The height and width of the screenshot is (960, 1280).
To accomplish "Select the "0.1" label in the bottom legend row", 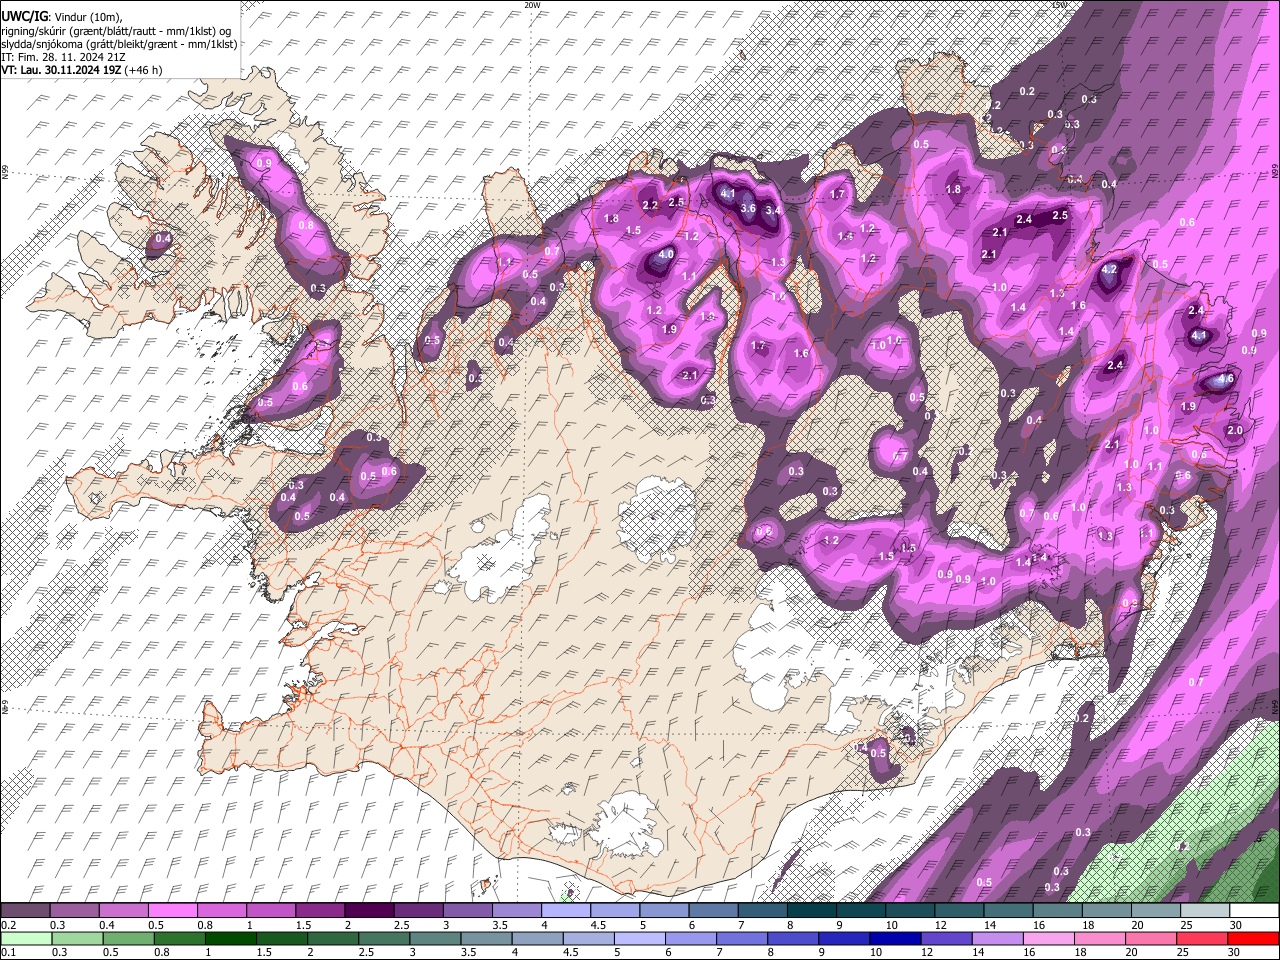I will coord(8,952).
